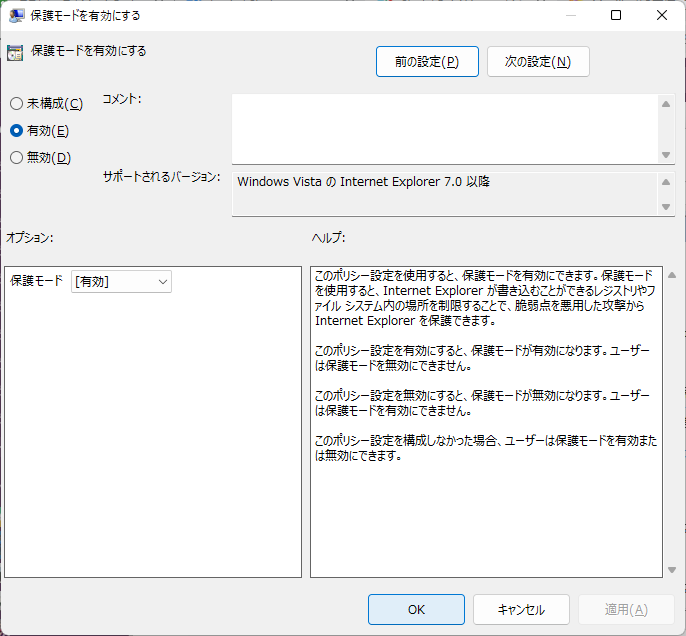This screenshot has height=636, width=686.
Task: Click help paragraph about 構成しなかった場合
Action: (486, 448)
